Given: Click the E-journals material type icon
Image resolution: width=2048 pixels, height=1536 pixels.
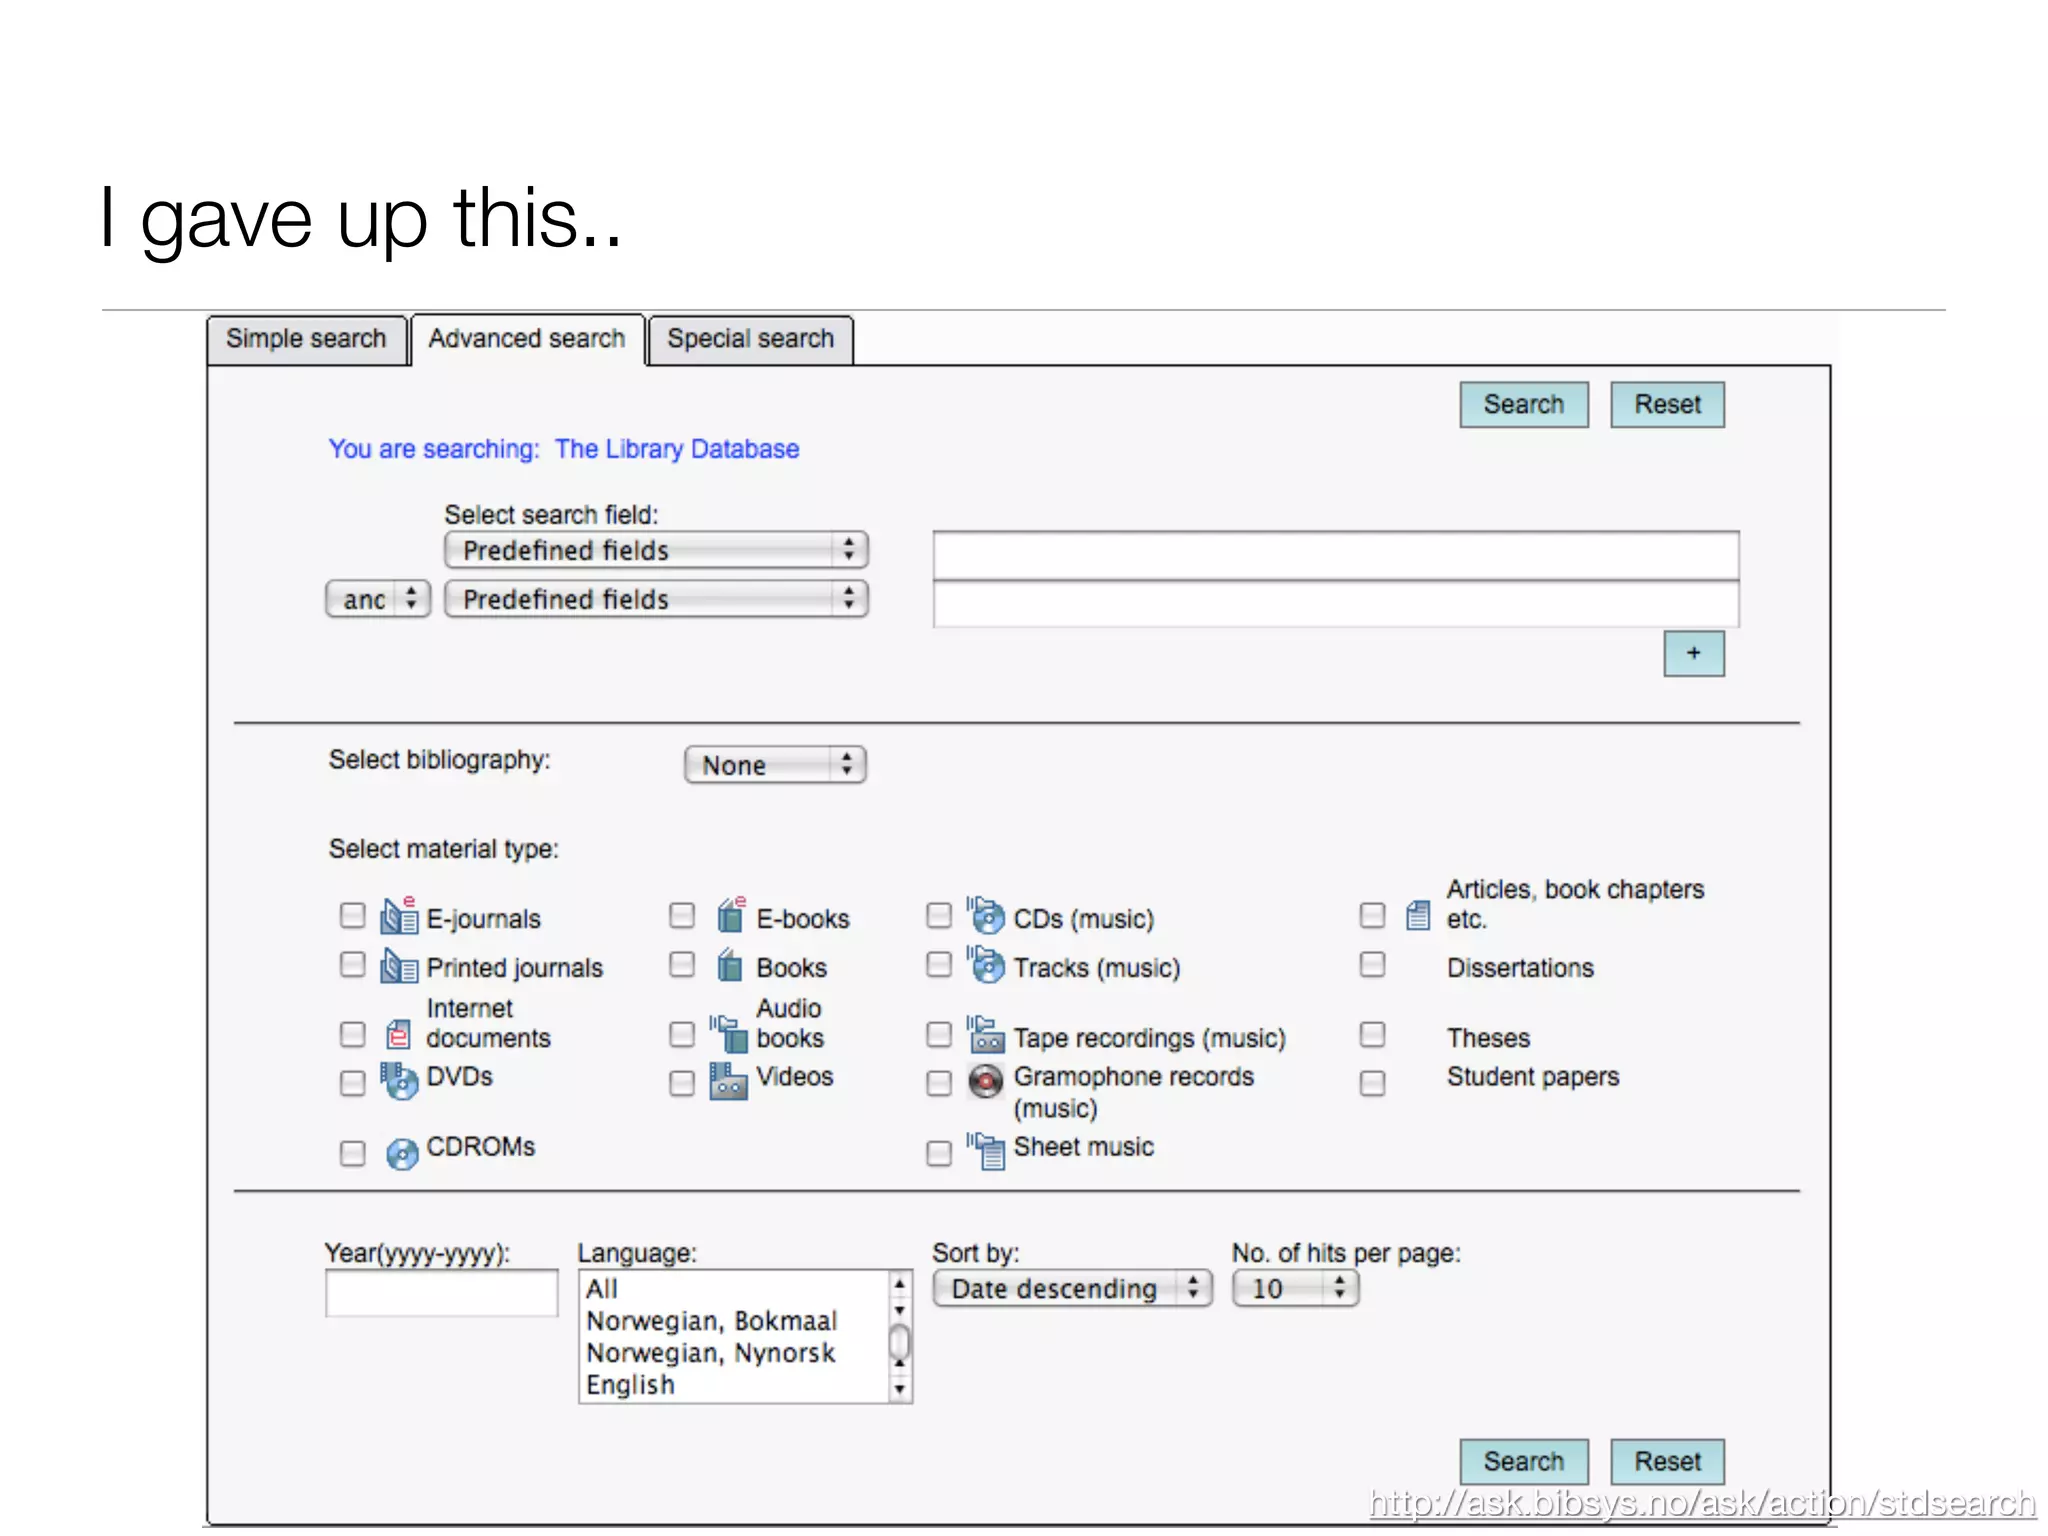Looking at the screenshot, I should (399, 916).
